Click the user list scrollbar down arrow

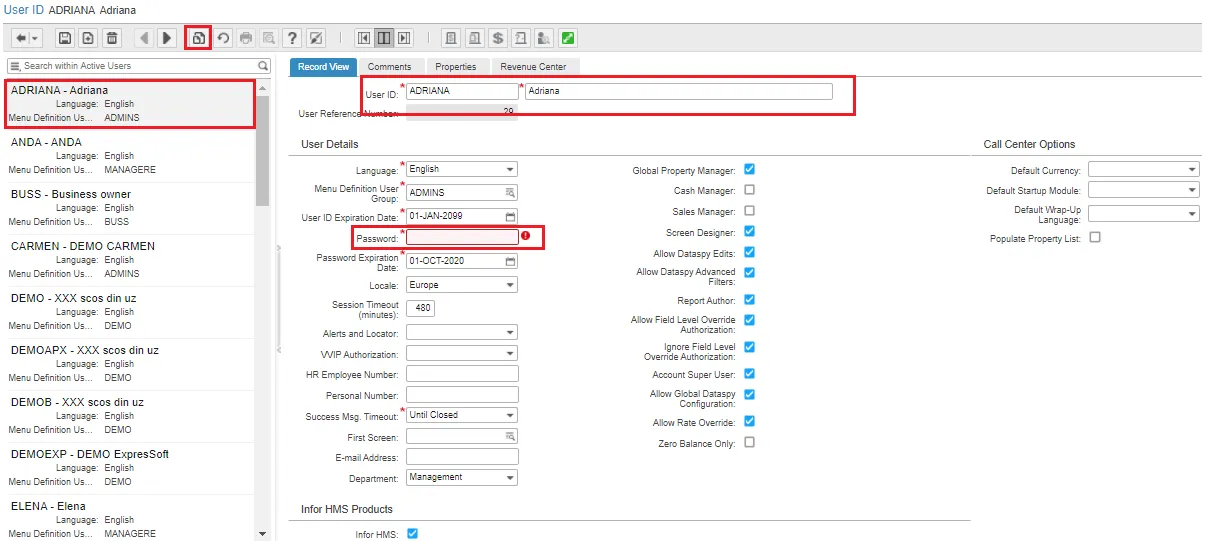tap(263, 534)
